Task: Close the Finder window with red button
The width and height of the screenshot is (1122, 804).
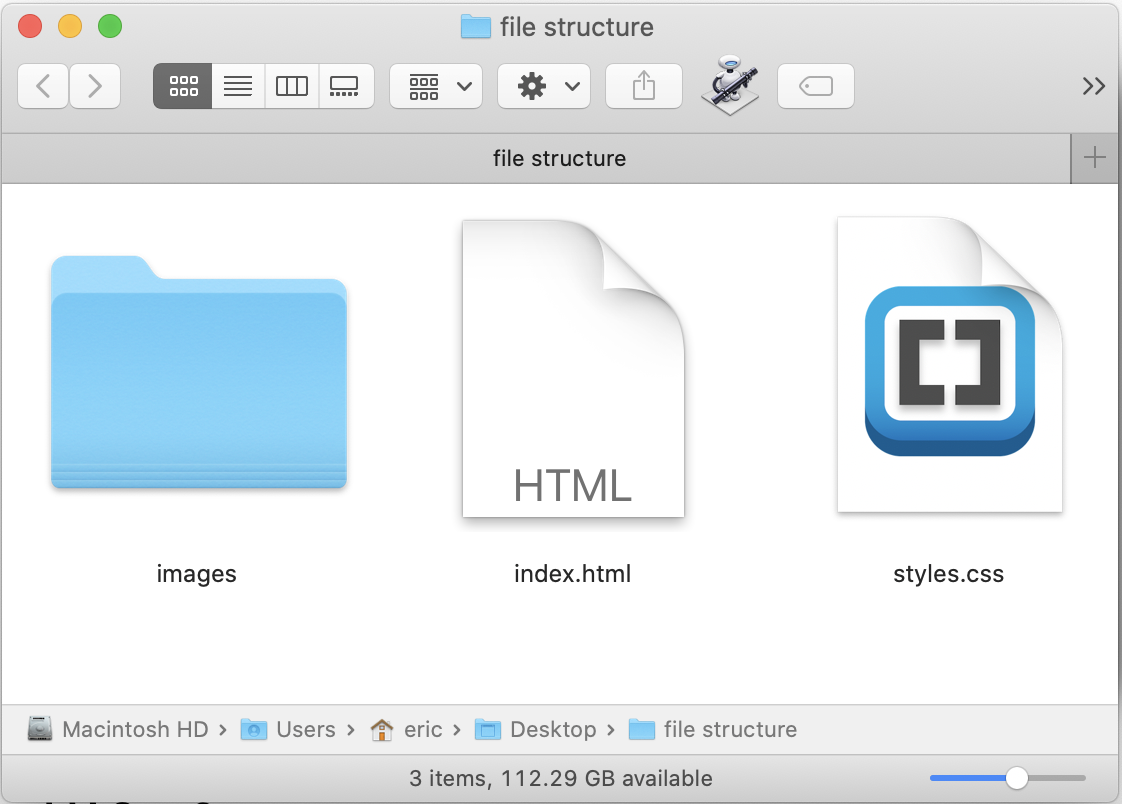Action: pos(30,26)
